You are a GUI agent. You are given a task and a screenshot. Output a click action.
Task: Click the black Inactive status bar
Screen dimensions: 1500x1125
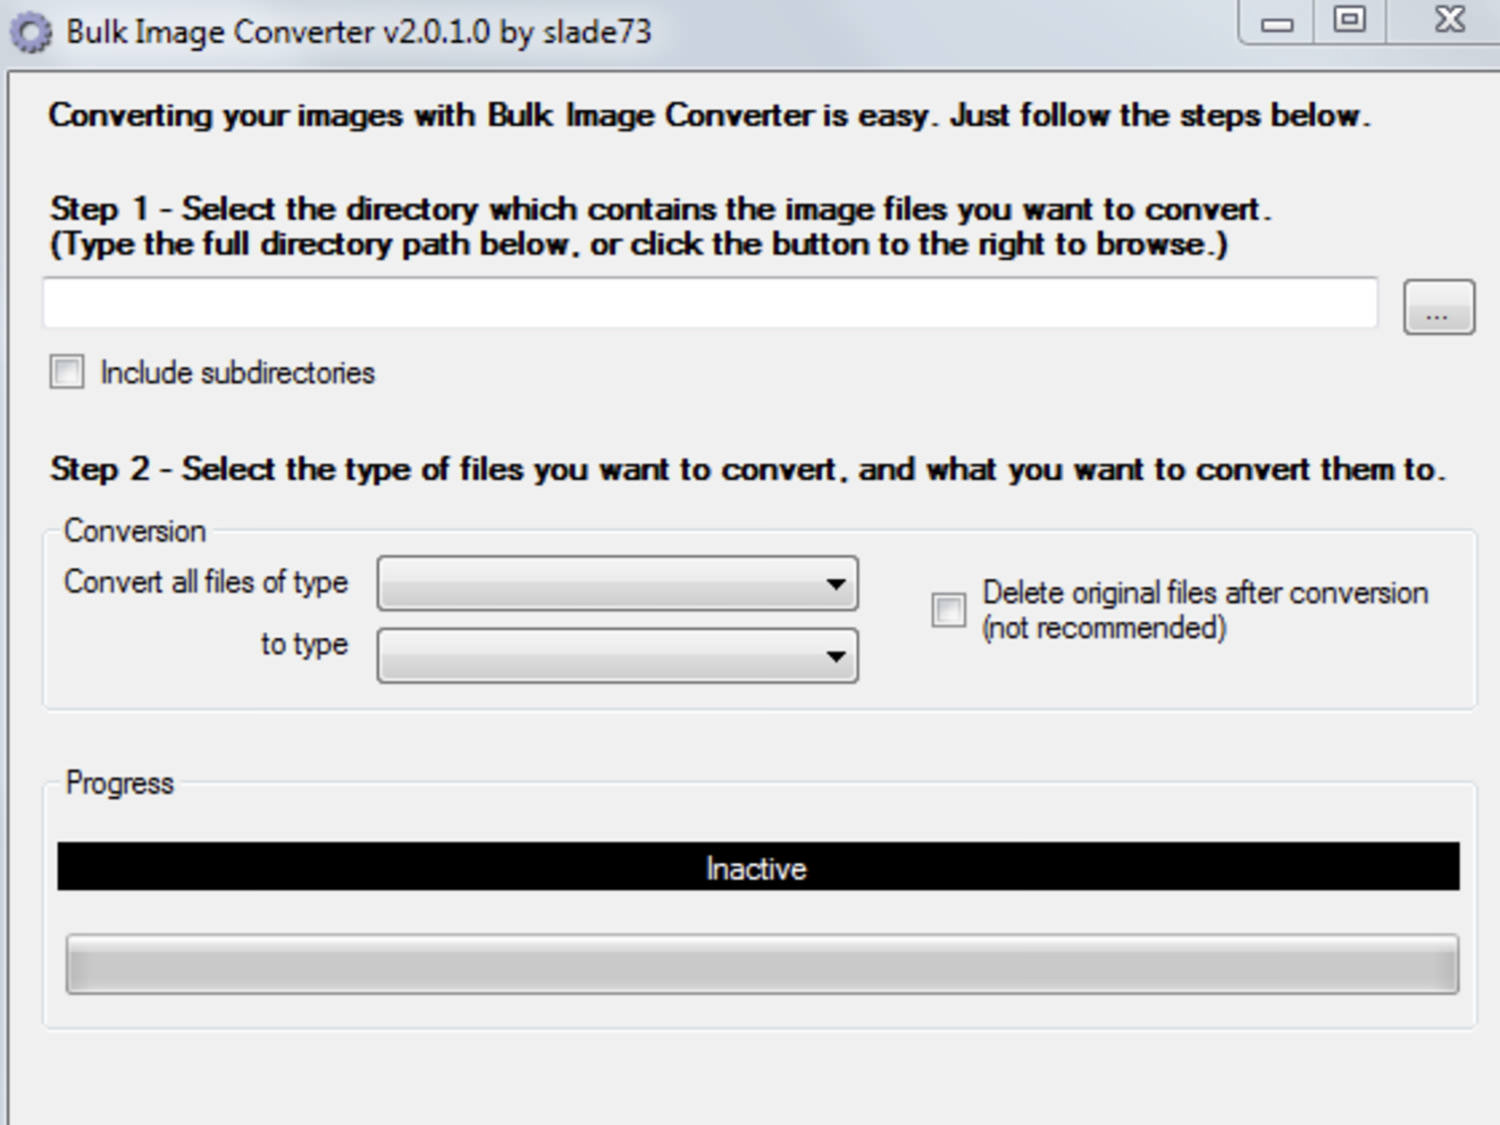pyautogui.click(x=758, y=867)
